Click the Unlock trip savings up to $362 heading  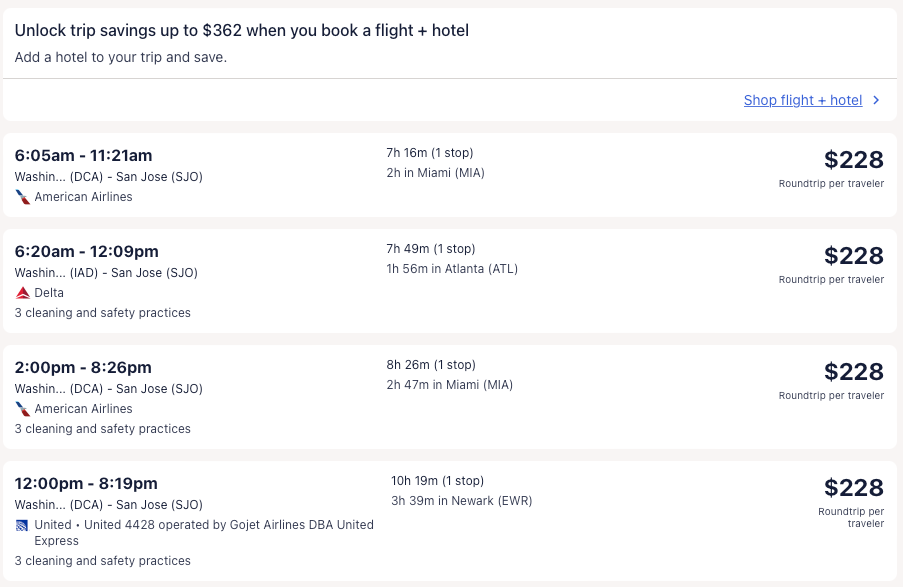(x=241, y=31)
